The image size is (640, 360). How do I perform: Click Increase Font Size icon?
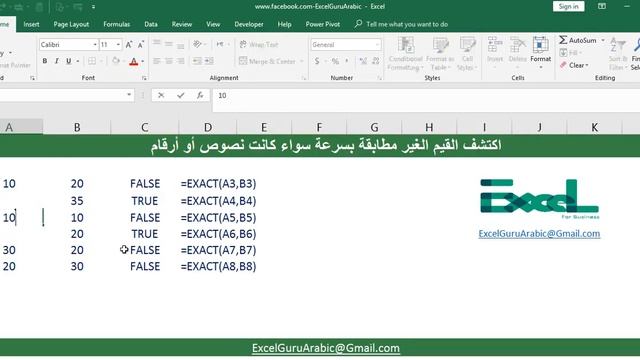129,44
